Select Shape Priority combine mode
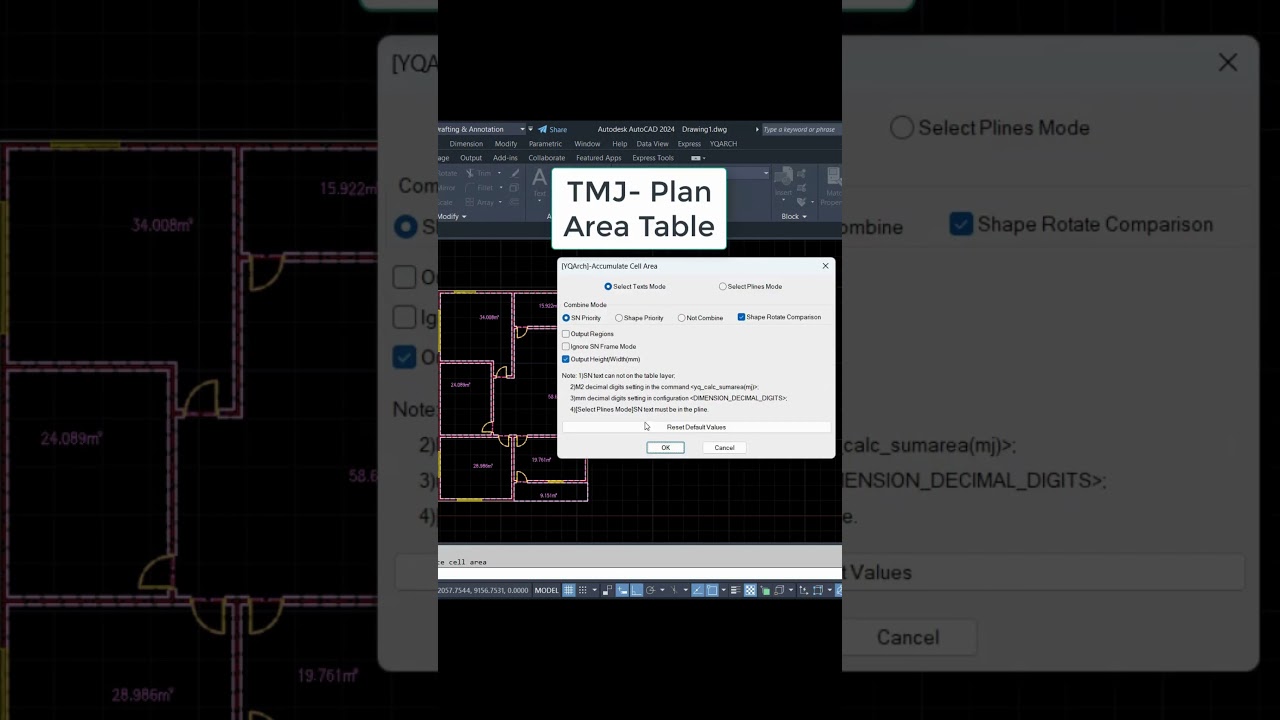 point(619,318)
